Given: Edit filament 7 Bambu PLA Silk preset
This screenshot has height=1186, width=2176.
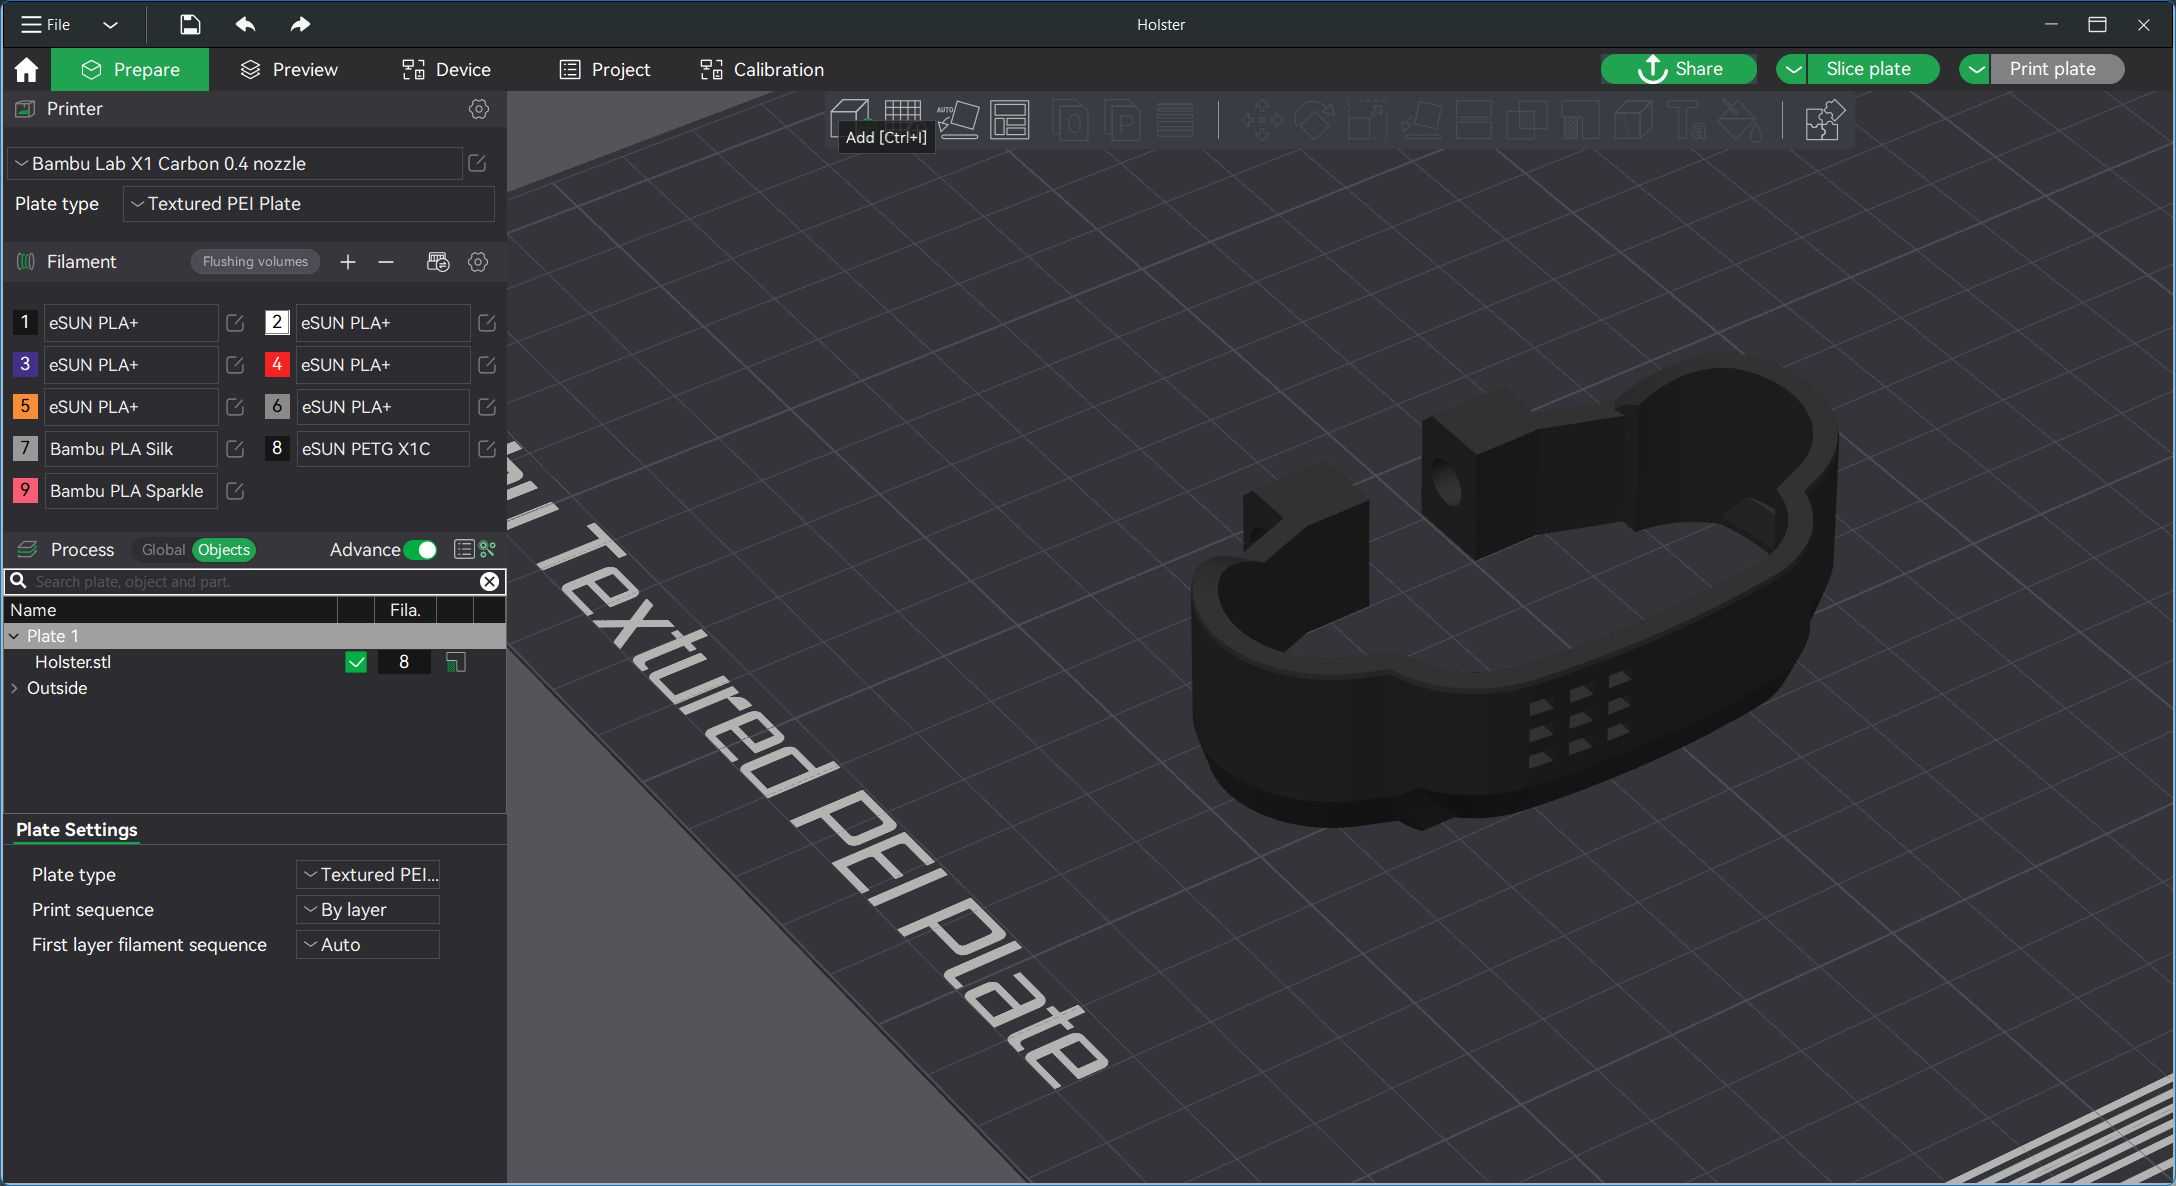Looking at the screenshot, I should [235, 449].
